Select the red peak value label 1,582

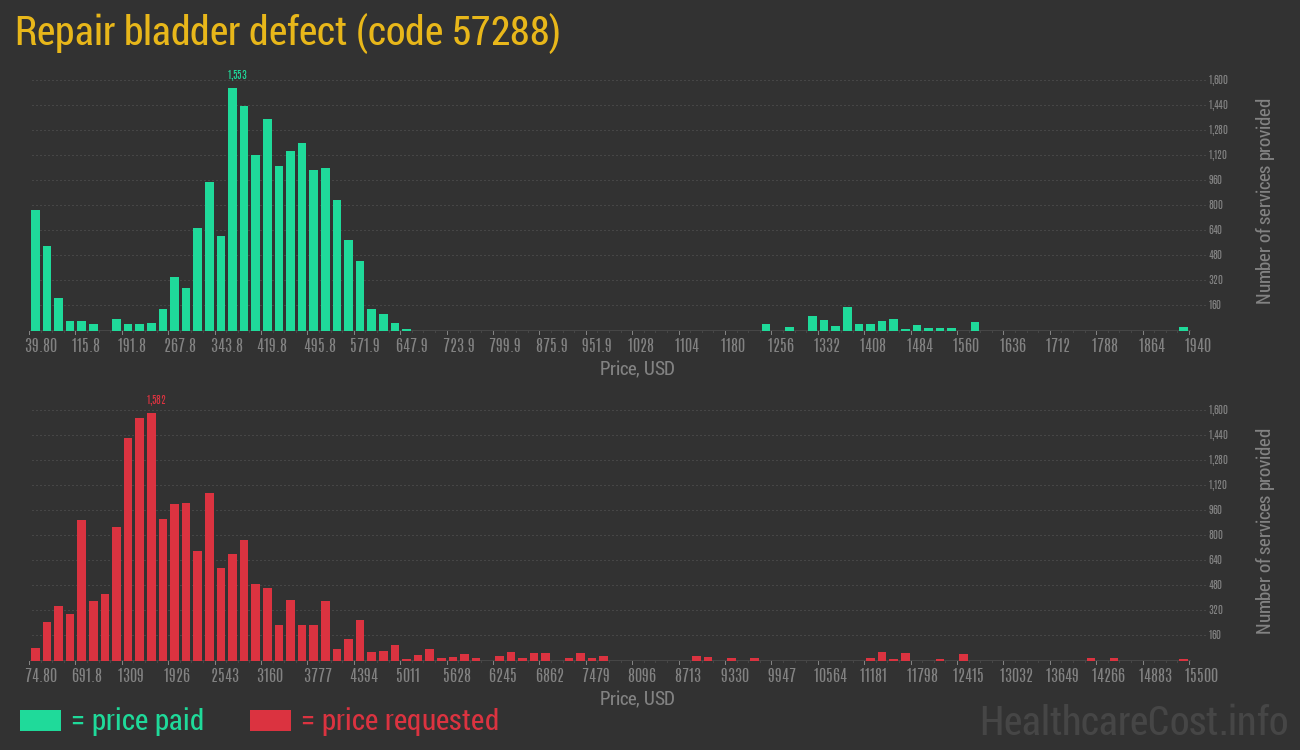click(156, 400)
